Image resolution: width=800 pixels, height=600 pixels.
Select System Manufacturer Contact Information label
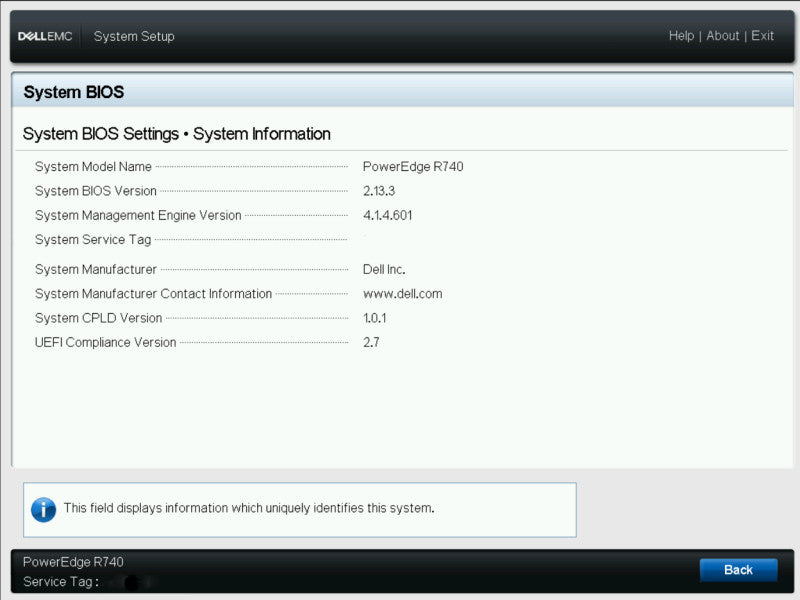click(154, 294)
